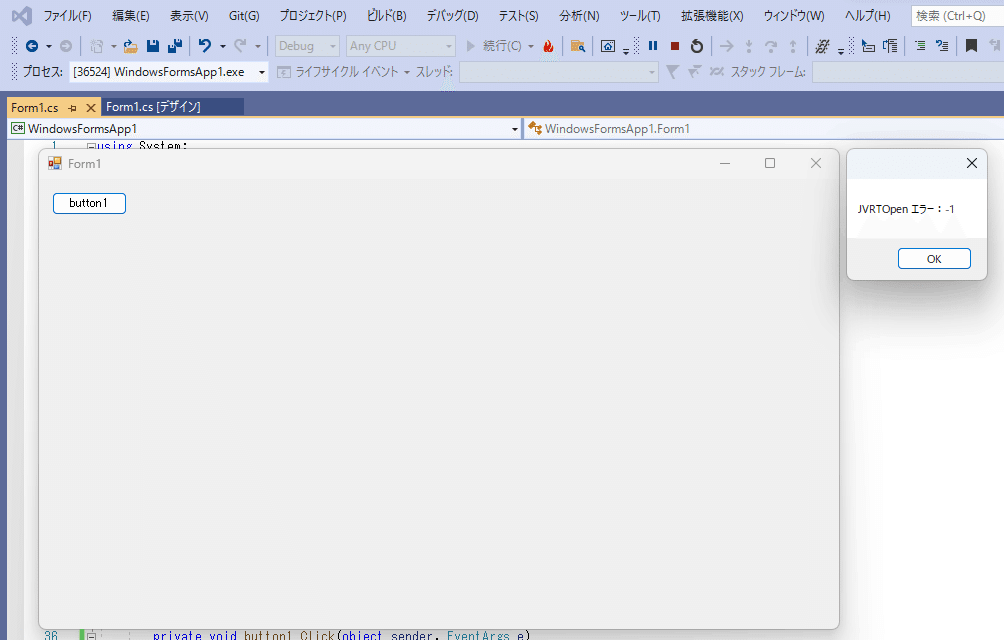This screenshot has width=1004, height=640.
Task: Open the デバッグ(D) menu
Action: (x=452, y=16)
